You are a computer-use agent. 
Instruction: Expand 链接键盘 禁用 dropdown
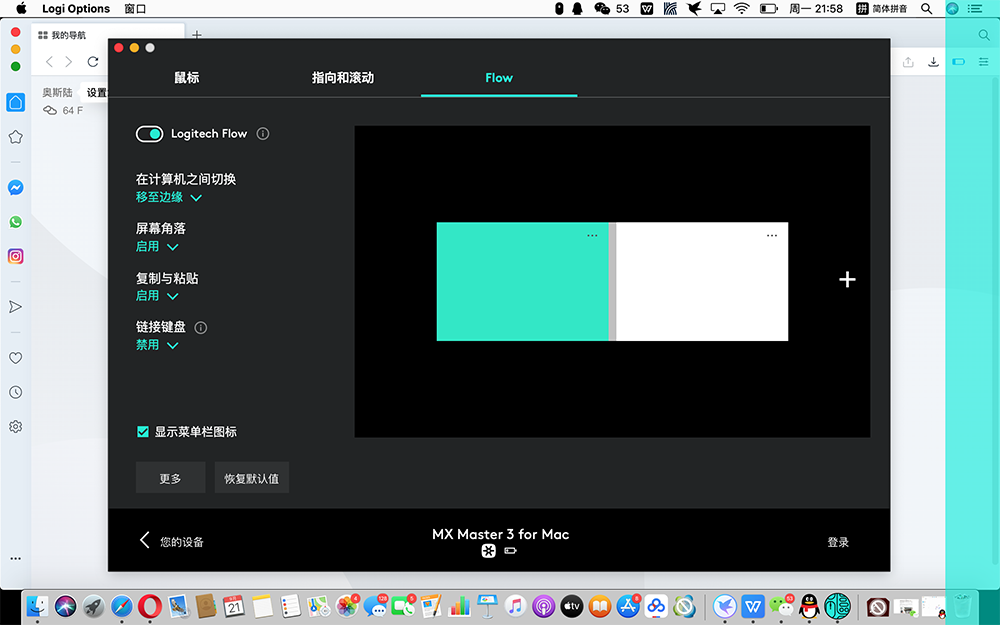(157, 345)
